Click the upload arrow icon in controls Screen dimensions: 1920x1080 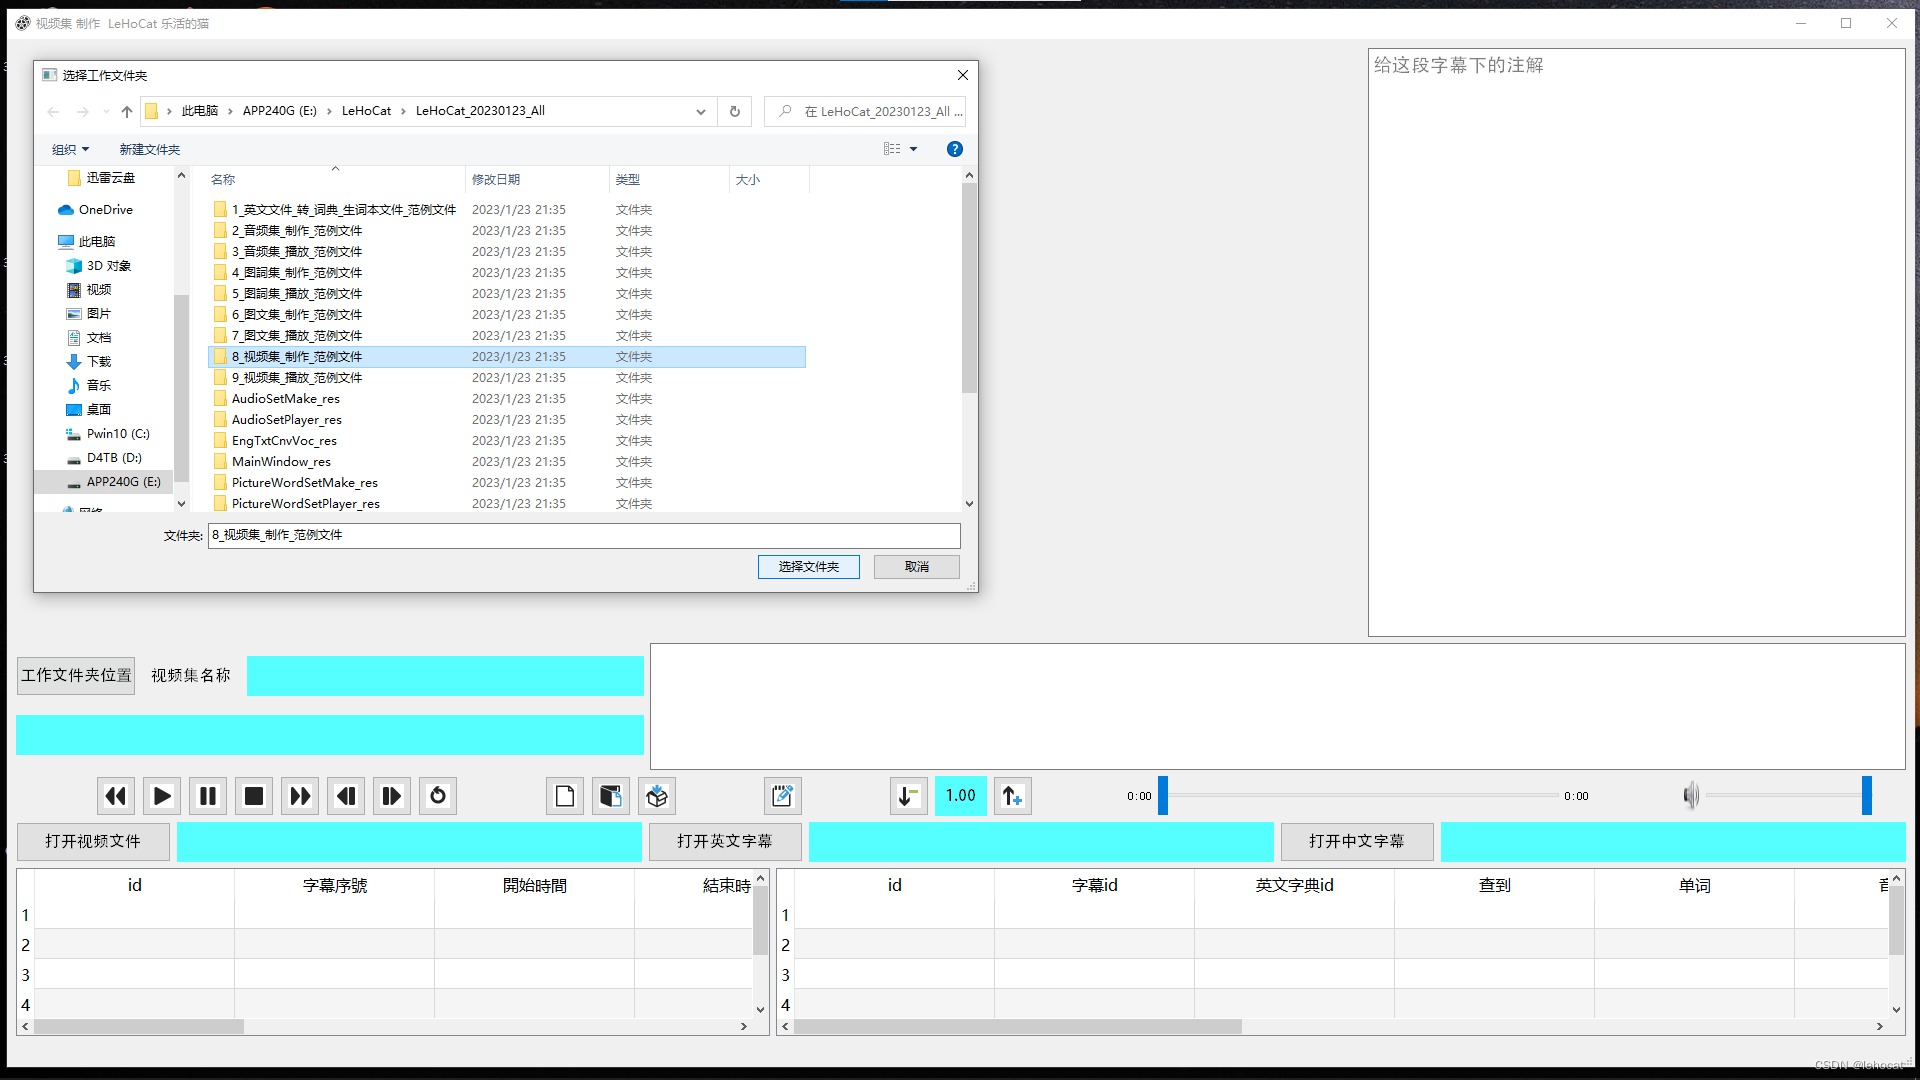point(1013,795)
